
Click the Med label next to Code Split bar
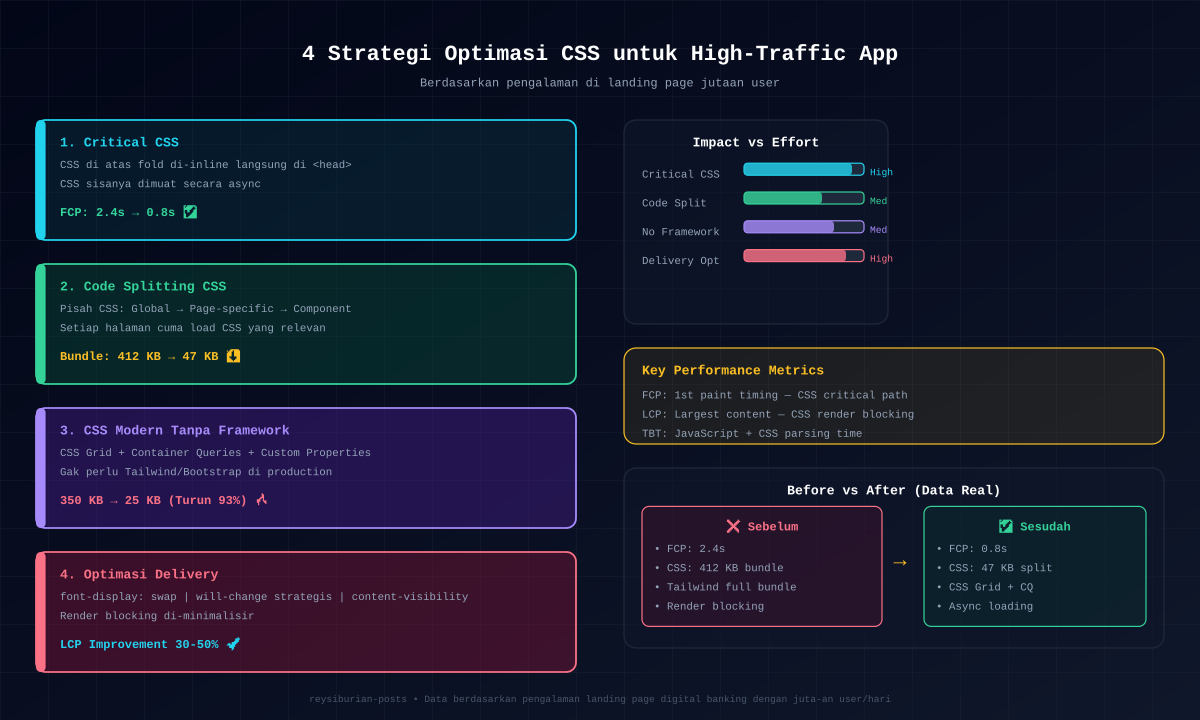point(878,201)
